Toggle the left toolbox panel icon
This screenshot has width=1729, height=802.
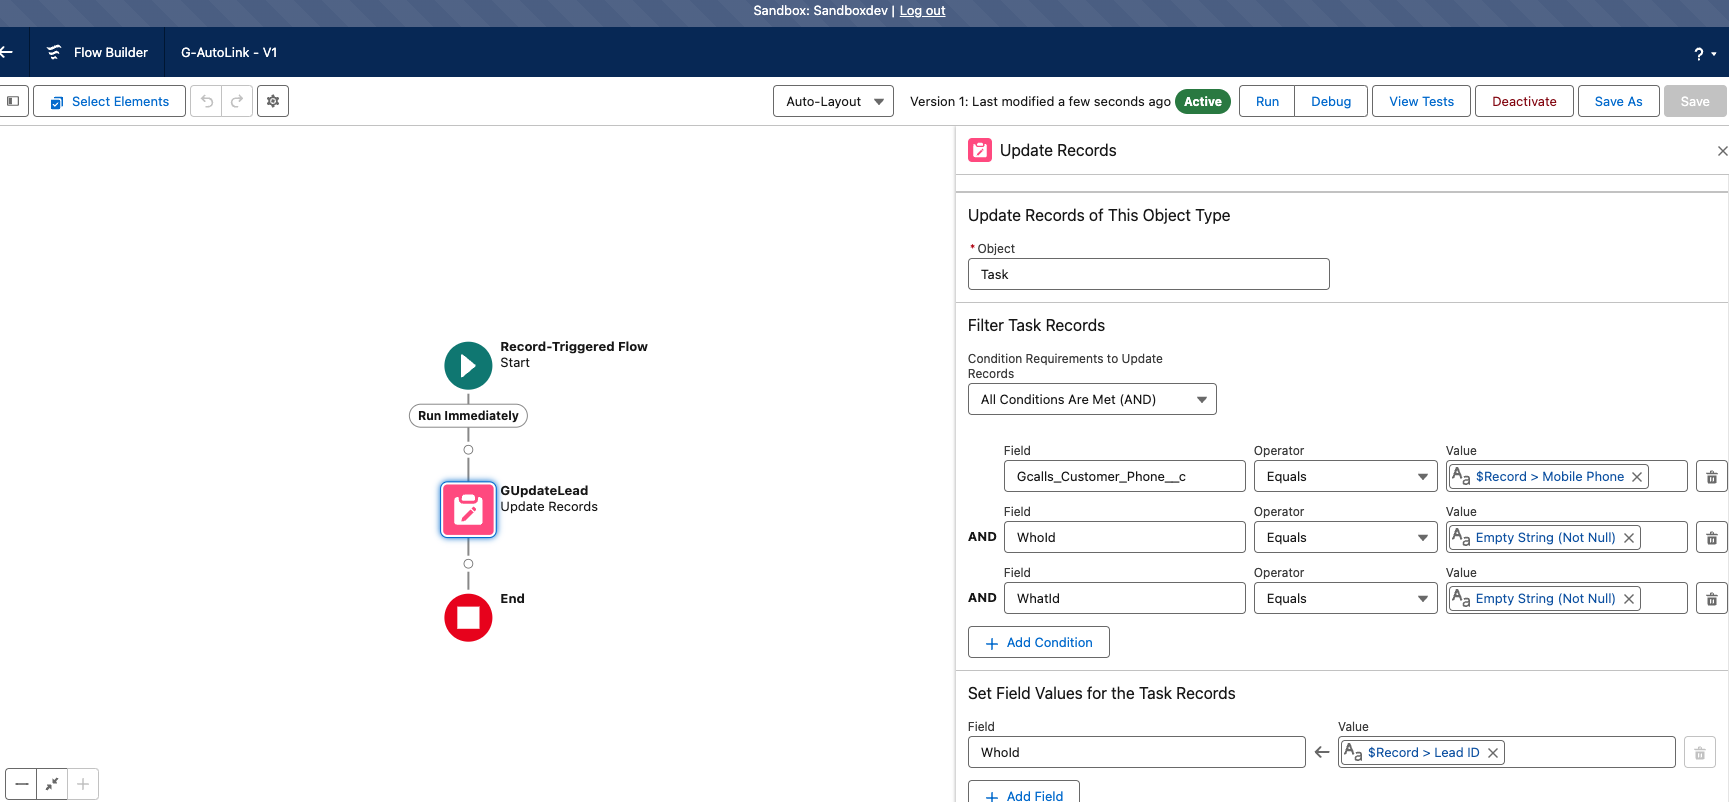point(13,101)
